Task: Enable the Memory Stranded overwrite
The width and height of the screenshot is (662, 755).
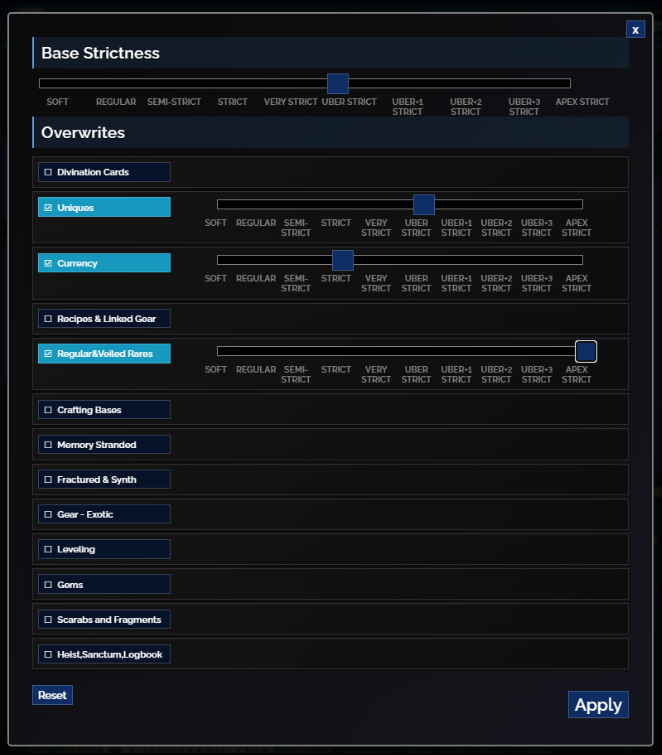Action: [104, 444]
